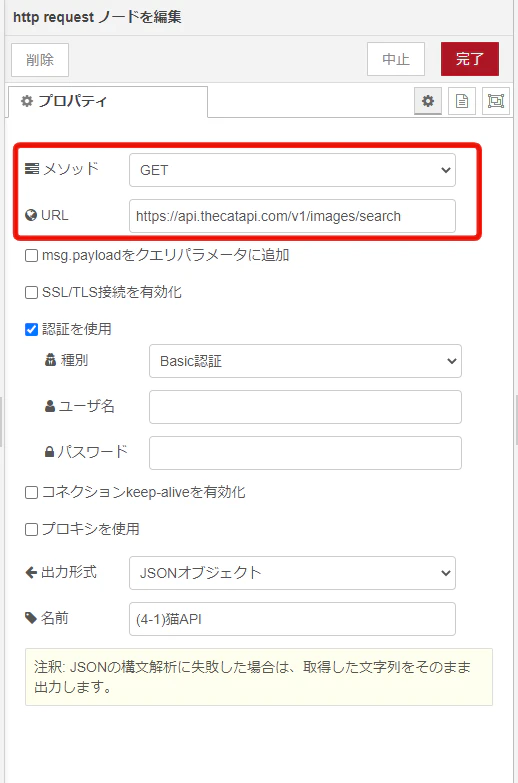Click the 削除 (Delete) button
Image resolution: width=518 pixels, height=783 pixels.
click(40, 60)
